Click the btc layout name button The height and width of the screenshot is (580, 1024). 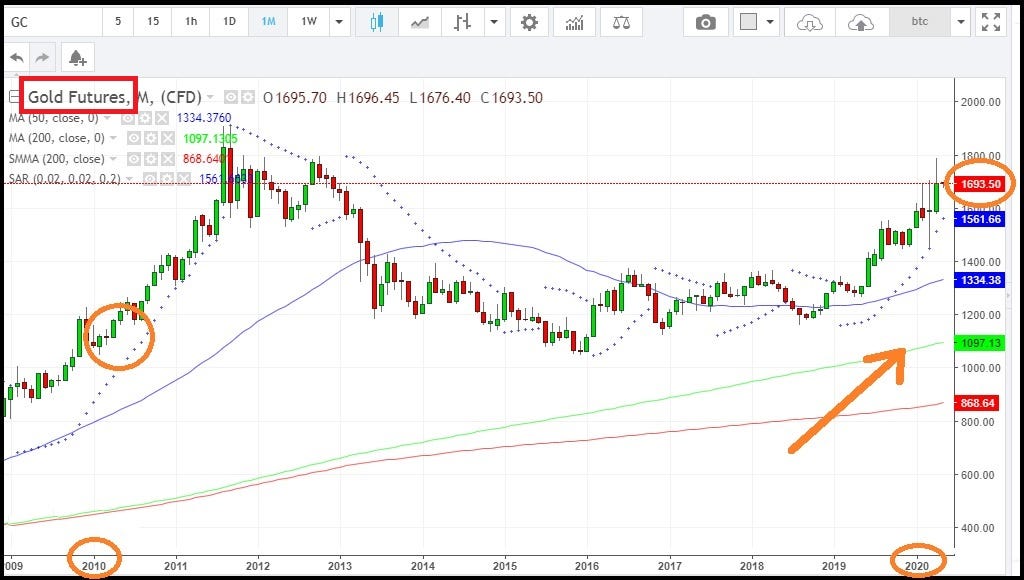tap(920, 22)
